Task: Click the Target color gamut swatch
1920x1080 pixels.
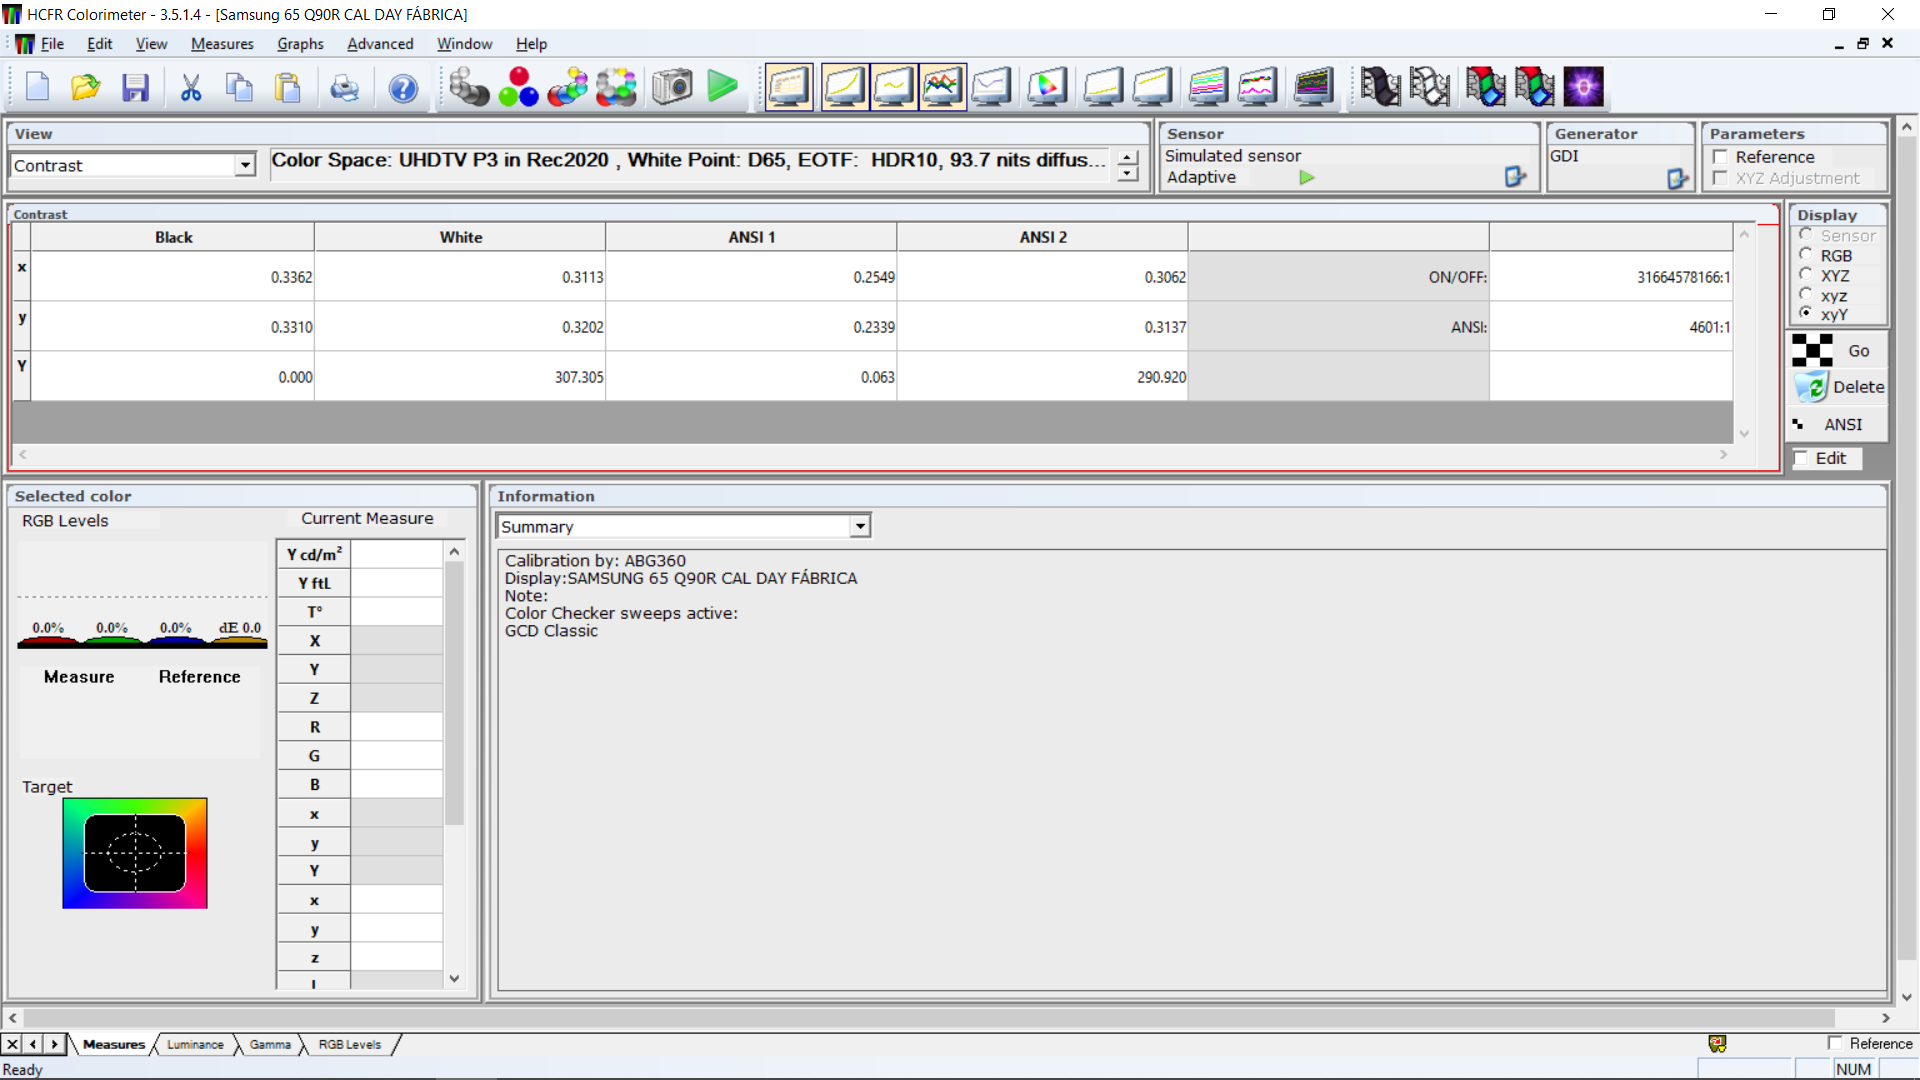Action: [135, 853]
